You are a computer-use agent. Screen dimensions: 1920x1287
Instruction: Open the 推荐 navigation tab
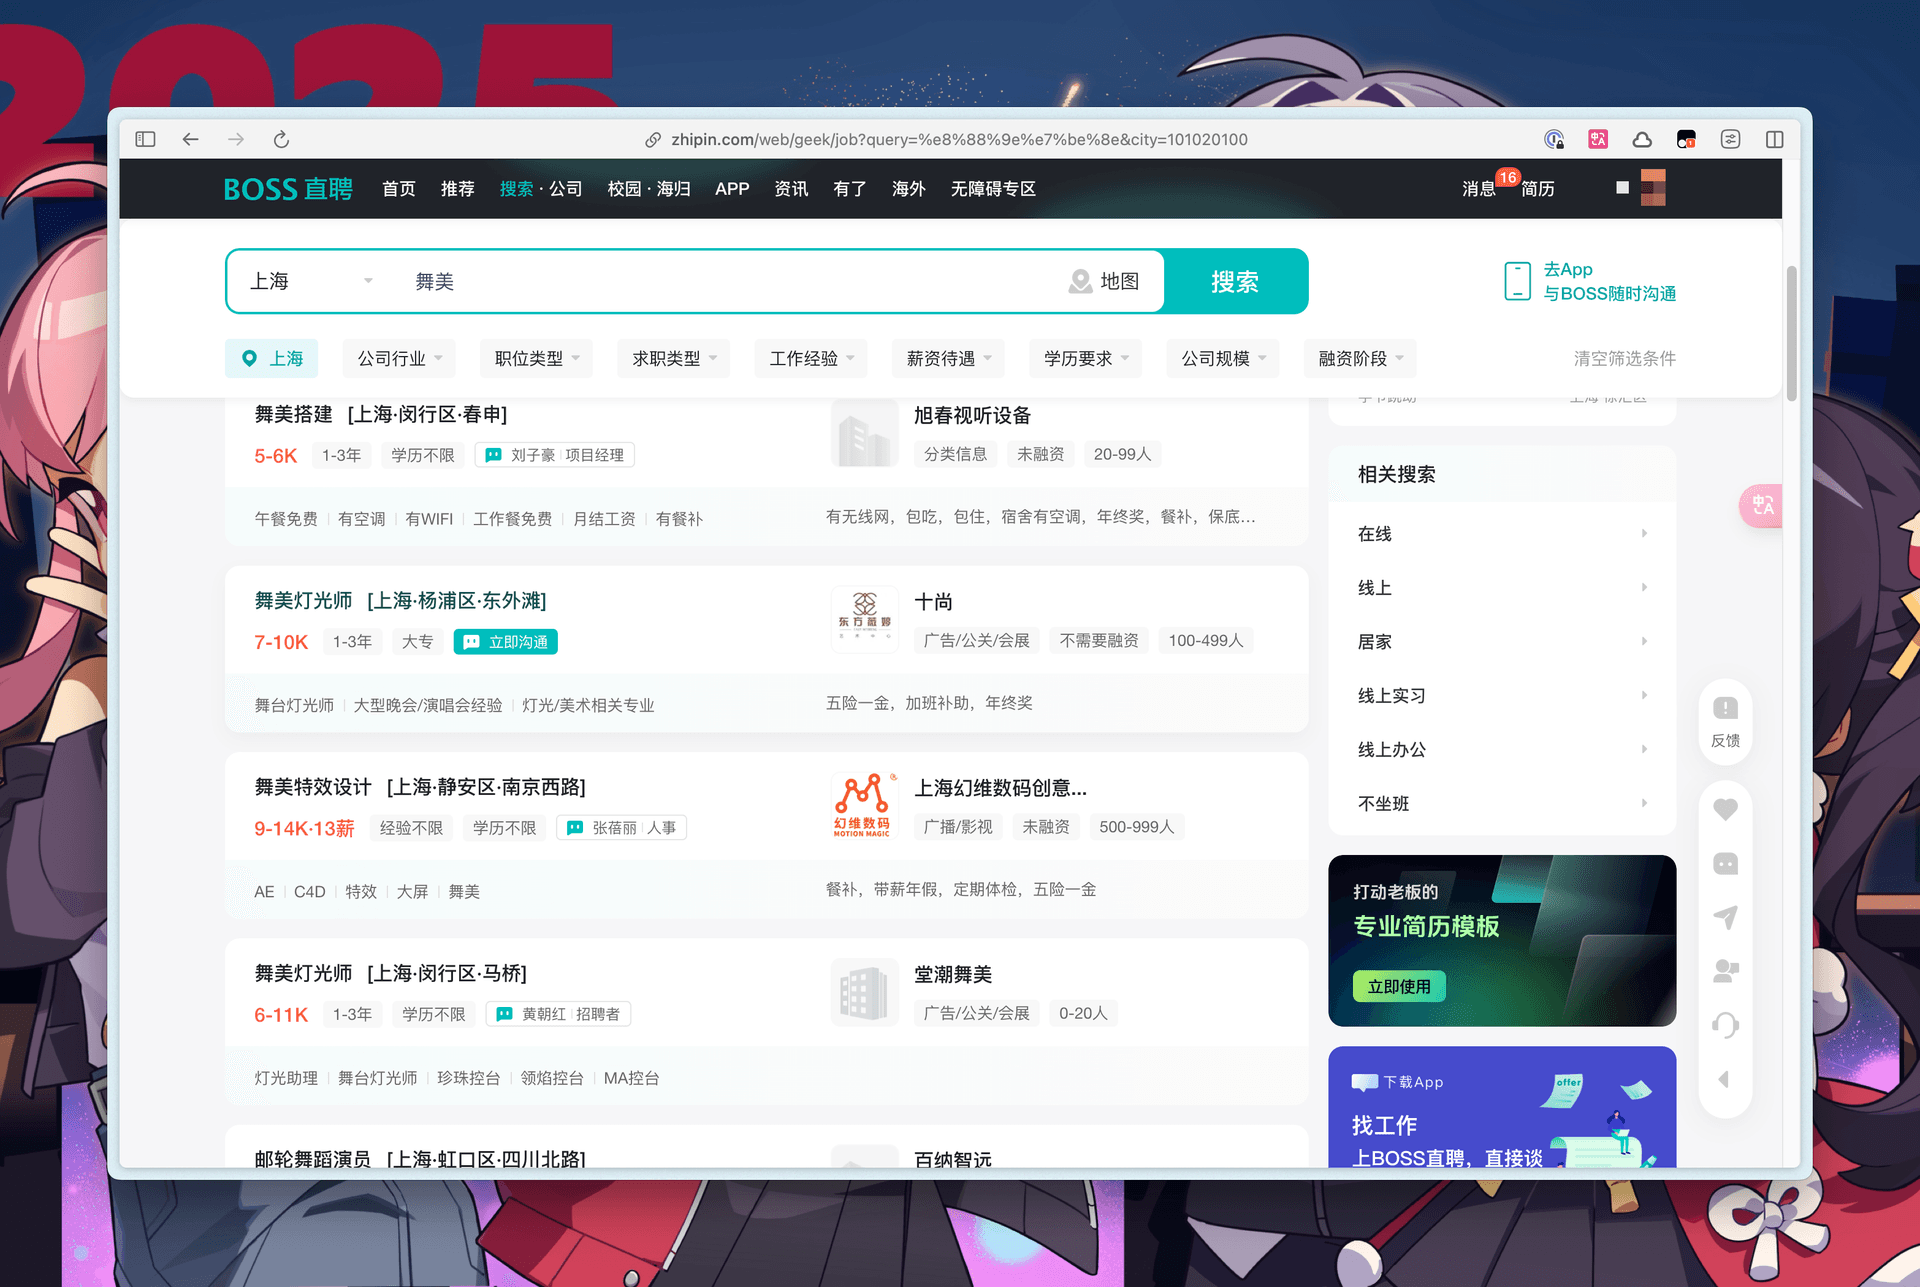[x=457, y=189]
